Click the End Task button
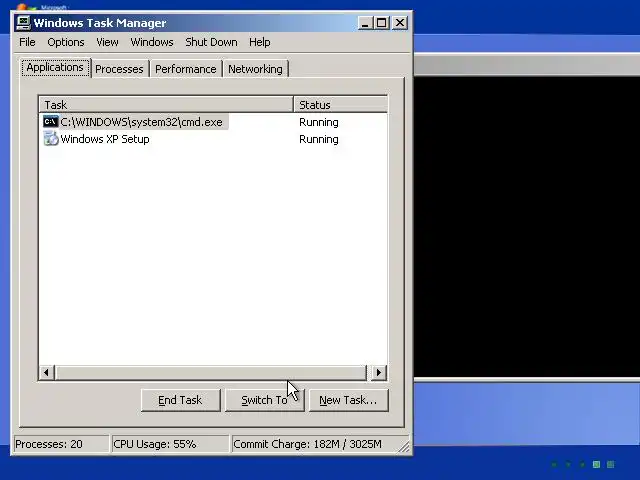The width and height of the screenshot is (640, 480). (180, 400)
